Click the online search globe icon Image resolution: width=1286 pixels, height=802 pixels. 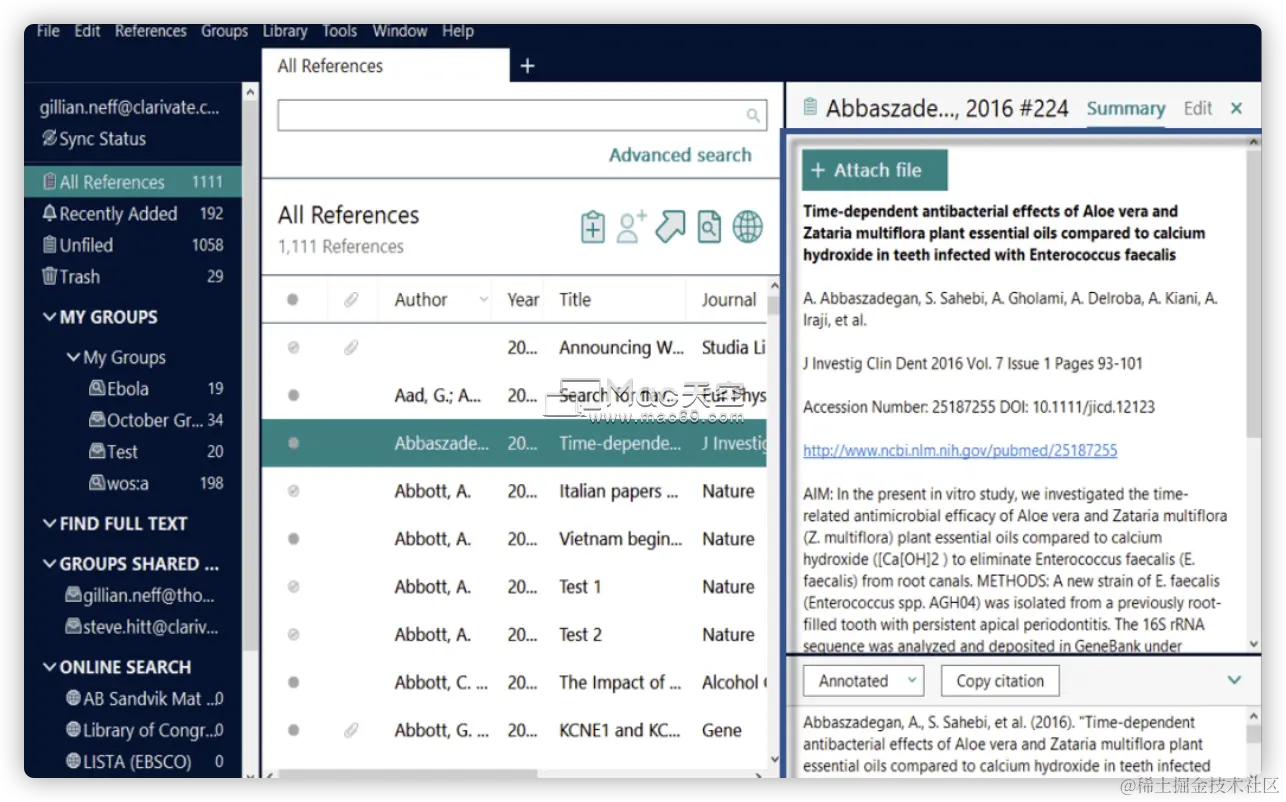pyautogui.click(x=748, y=227)
